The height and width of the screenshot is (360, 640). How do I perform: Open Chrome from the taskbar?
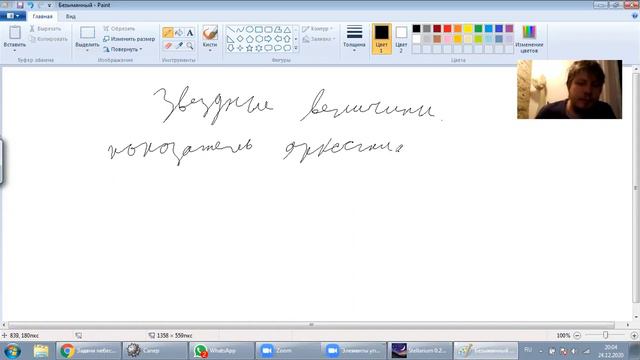(89, 351)
